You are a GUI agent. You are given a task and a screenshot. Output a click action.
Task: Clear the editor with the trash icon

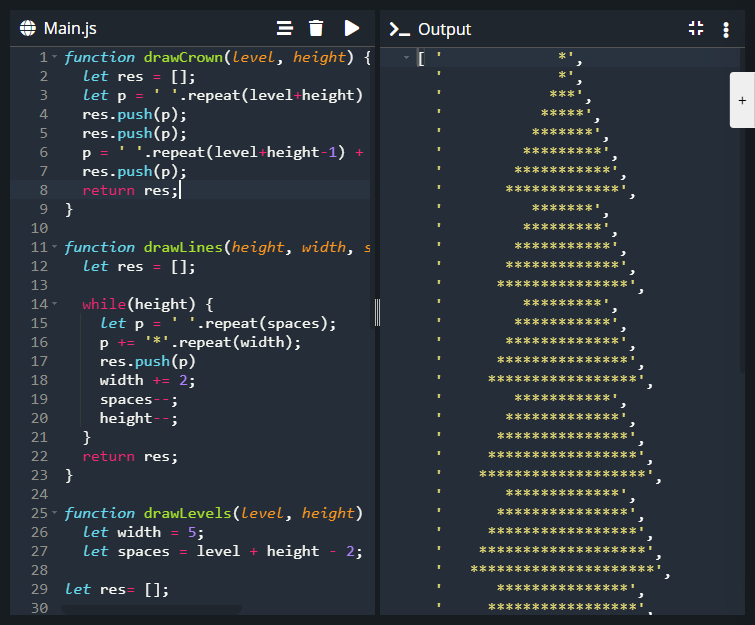[316, 28]
